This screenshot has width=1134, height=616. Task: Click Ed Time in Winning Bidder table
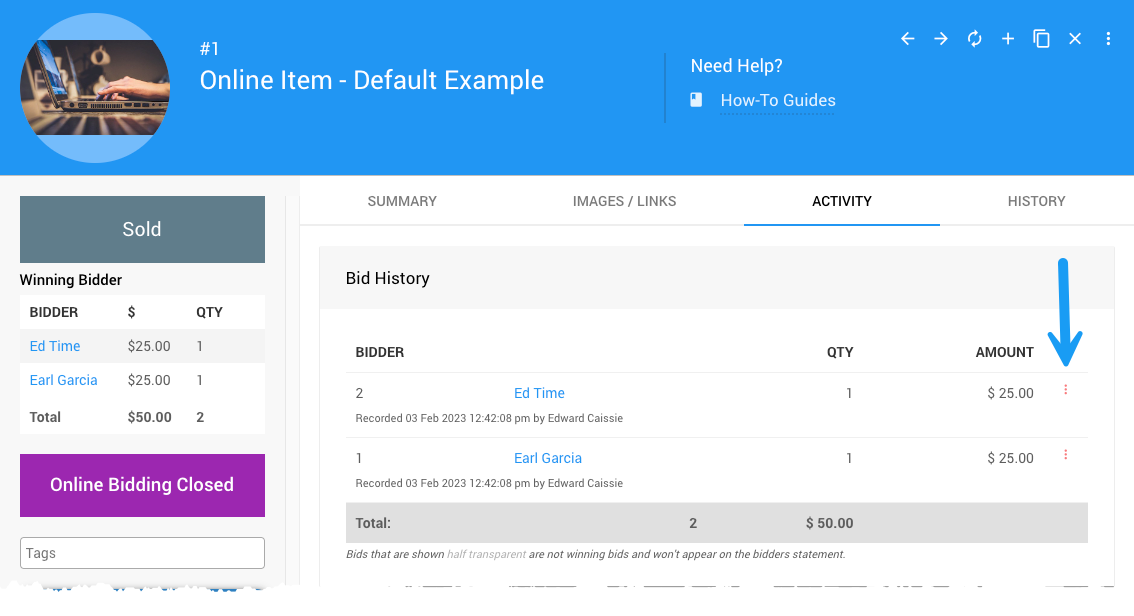coord(55,346)
